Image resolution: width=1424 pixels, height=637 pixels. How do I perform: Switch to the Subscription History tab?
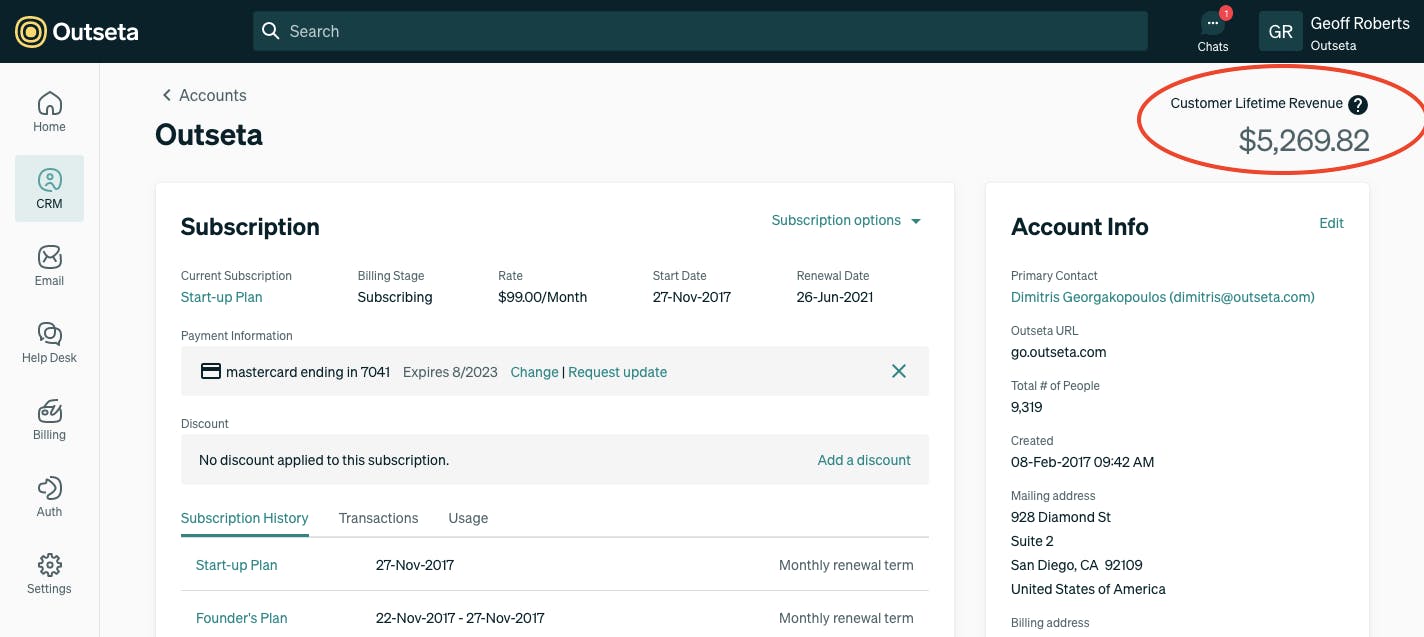click(245, 518)
